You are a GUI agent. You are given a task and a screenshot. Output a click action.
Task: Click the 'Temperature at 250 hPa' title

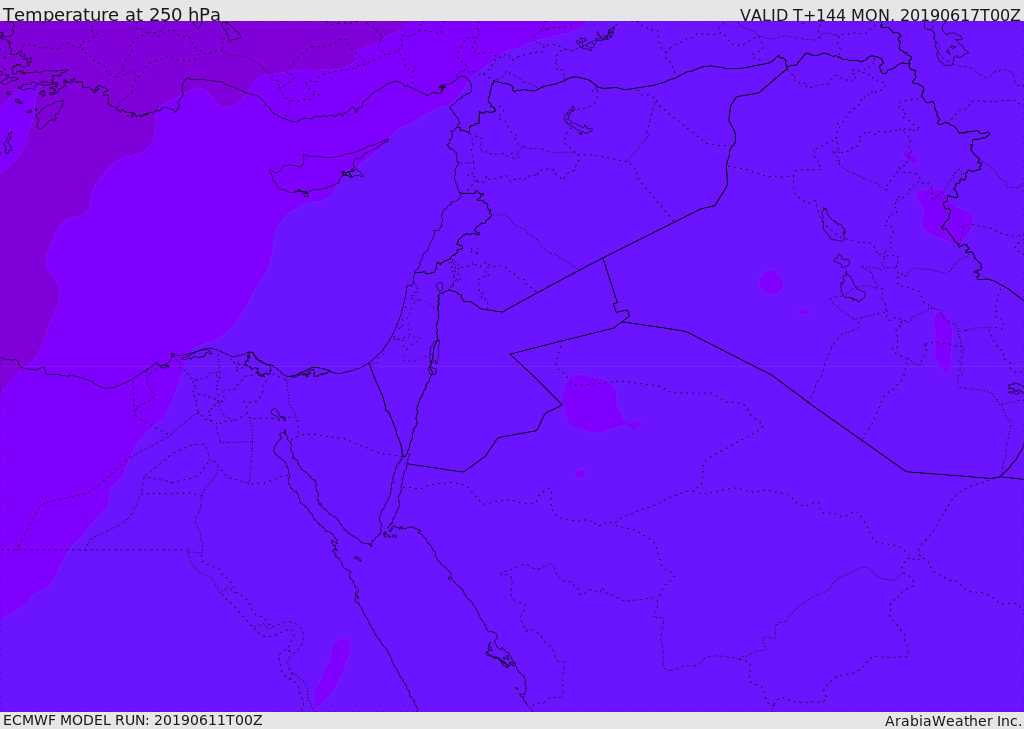pos(112,14)
